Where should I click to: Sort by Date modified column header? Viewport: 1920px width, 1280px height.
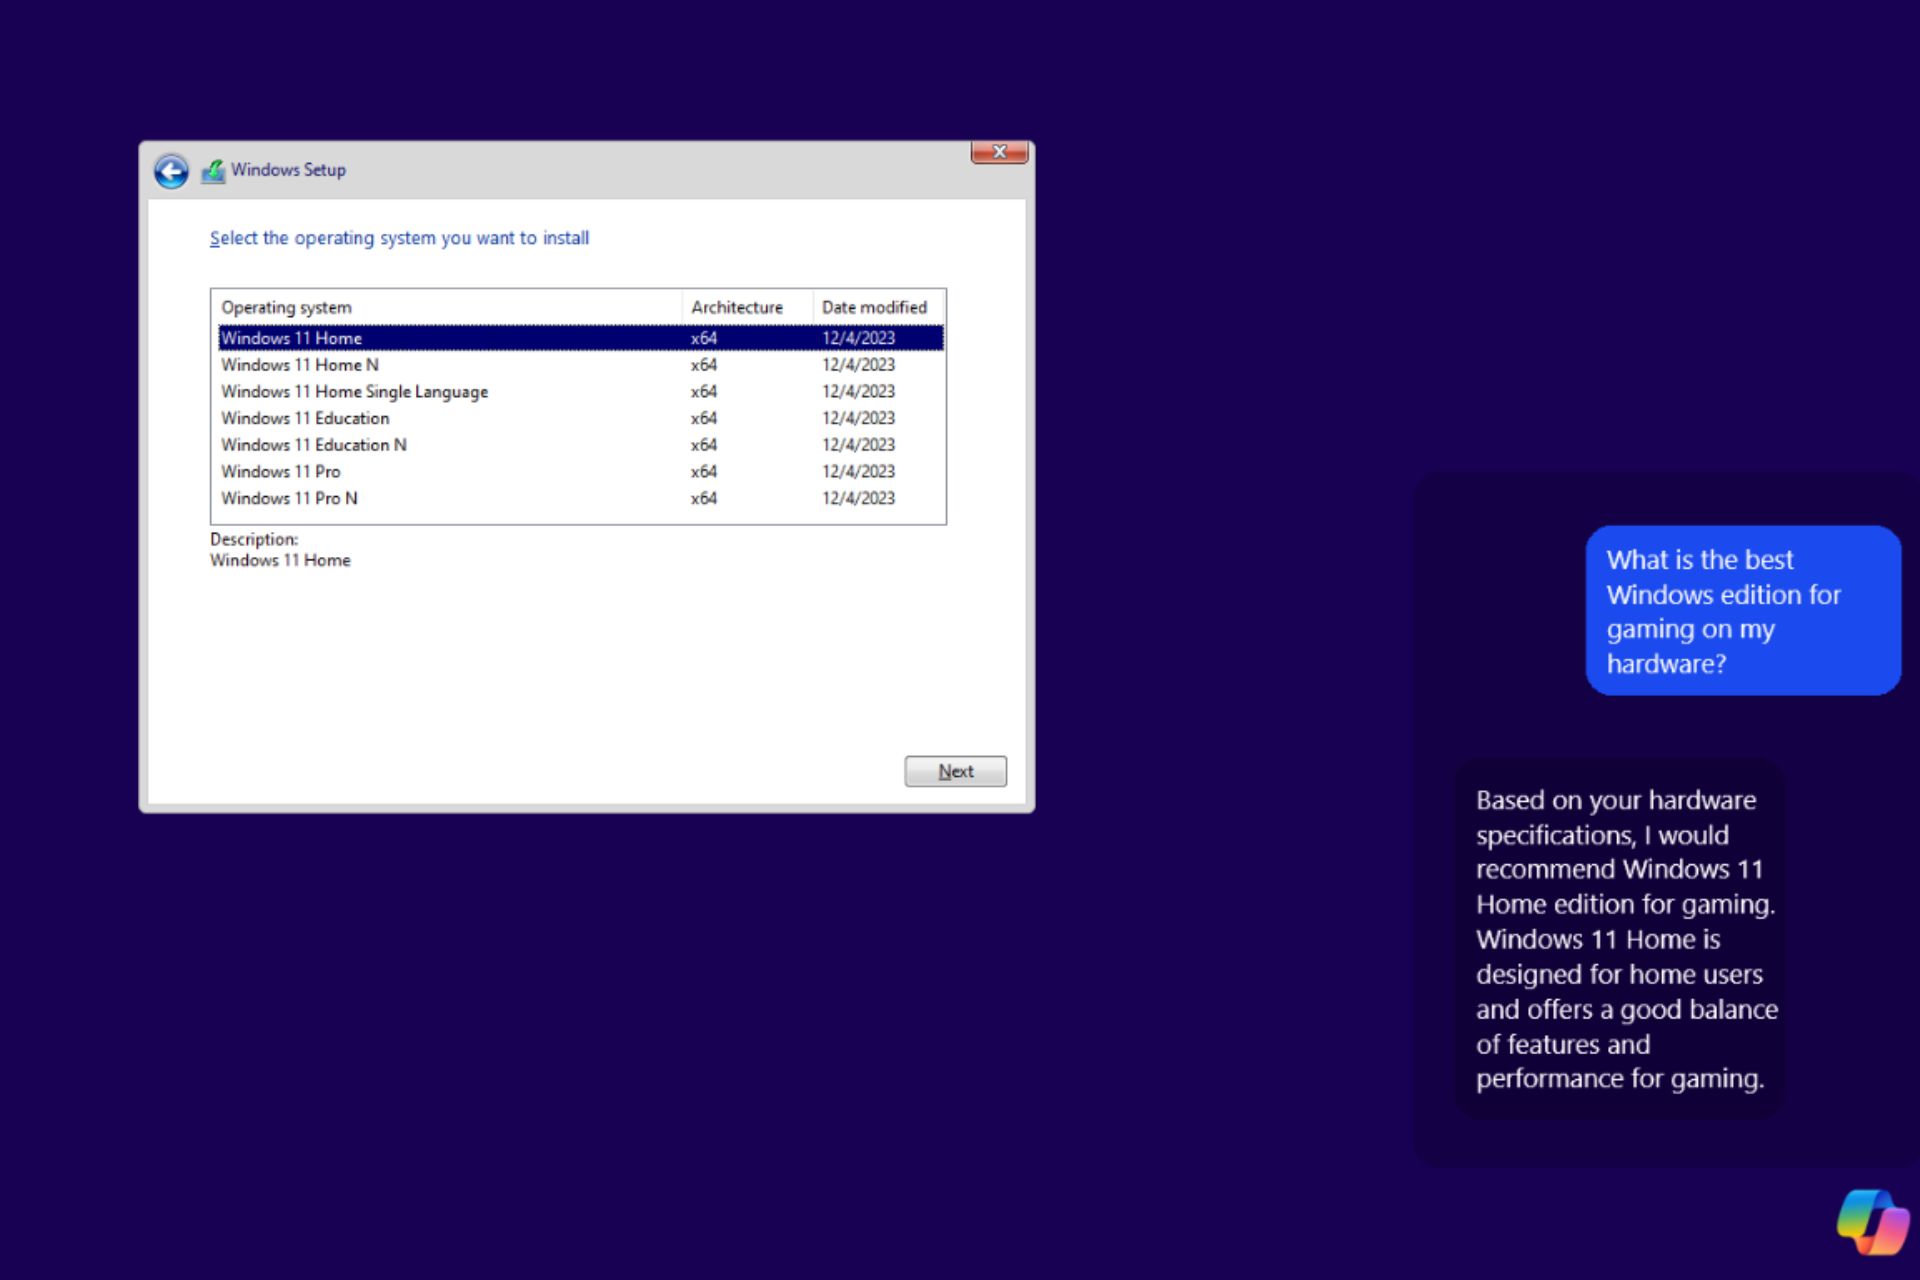pyautogui.click(x=877, y=307)
